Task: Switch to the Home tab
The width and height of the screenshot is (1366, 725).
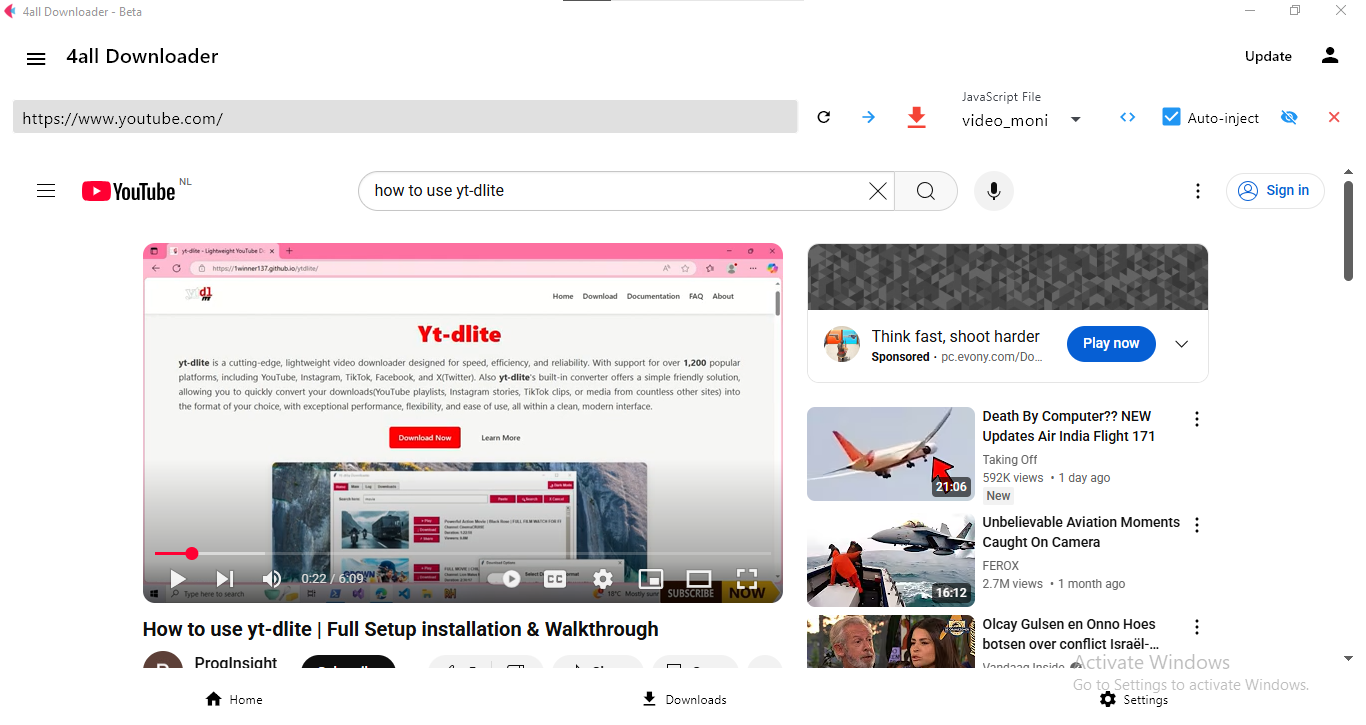Action: coord(234,699)
